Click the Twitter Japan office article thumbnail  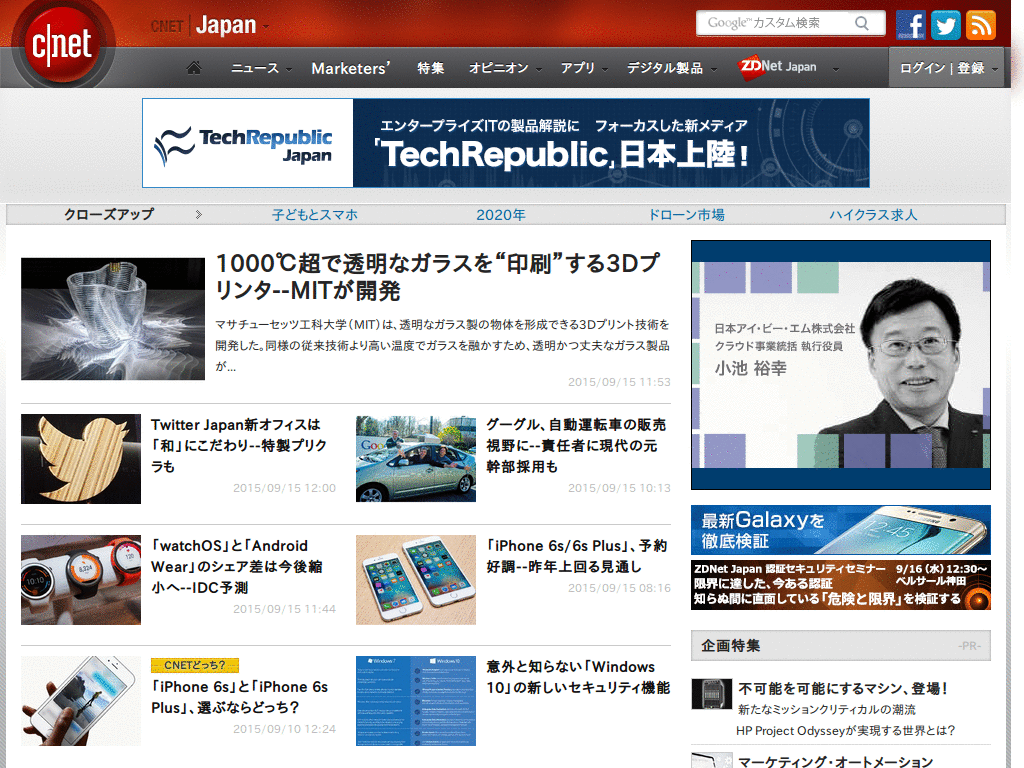(80, 459)
